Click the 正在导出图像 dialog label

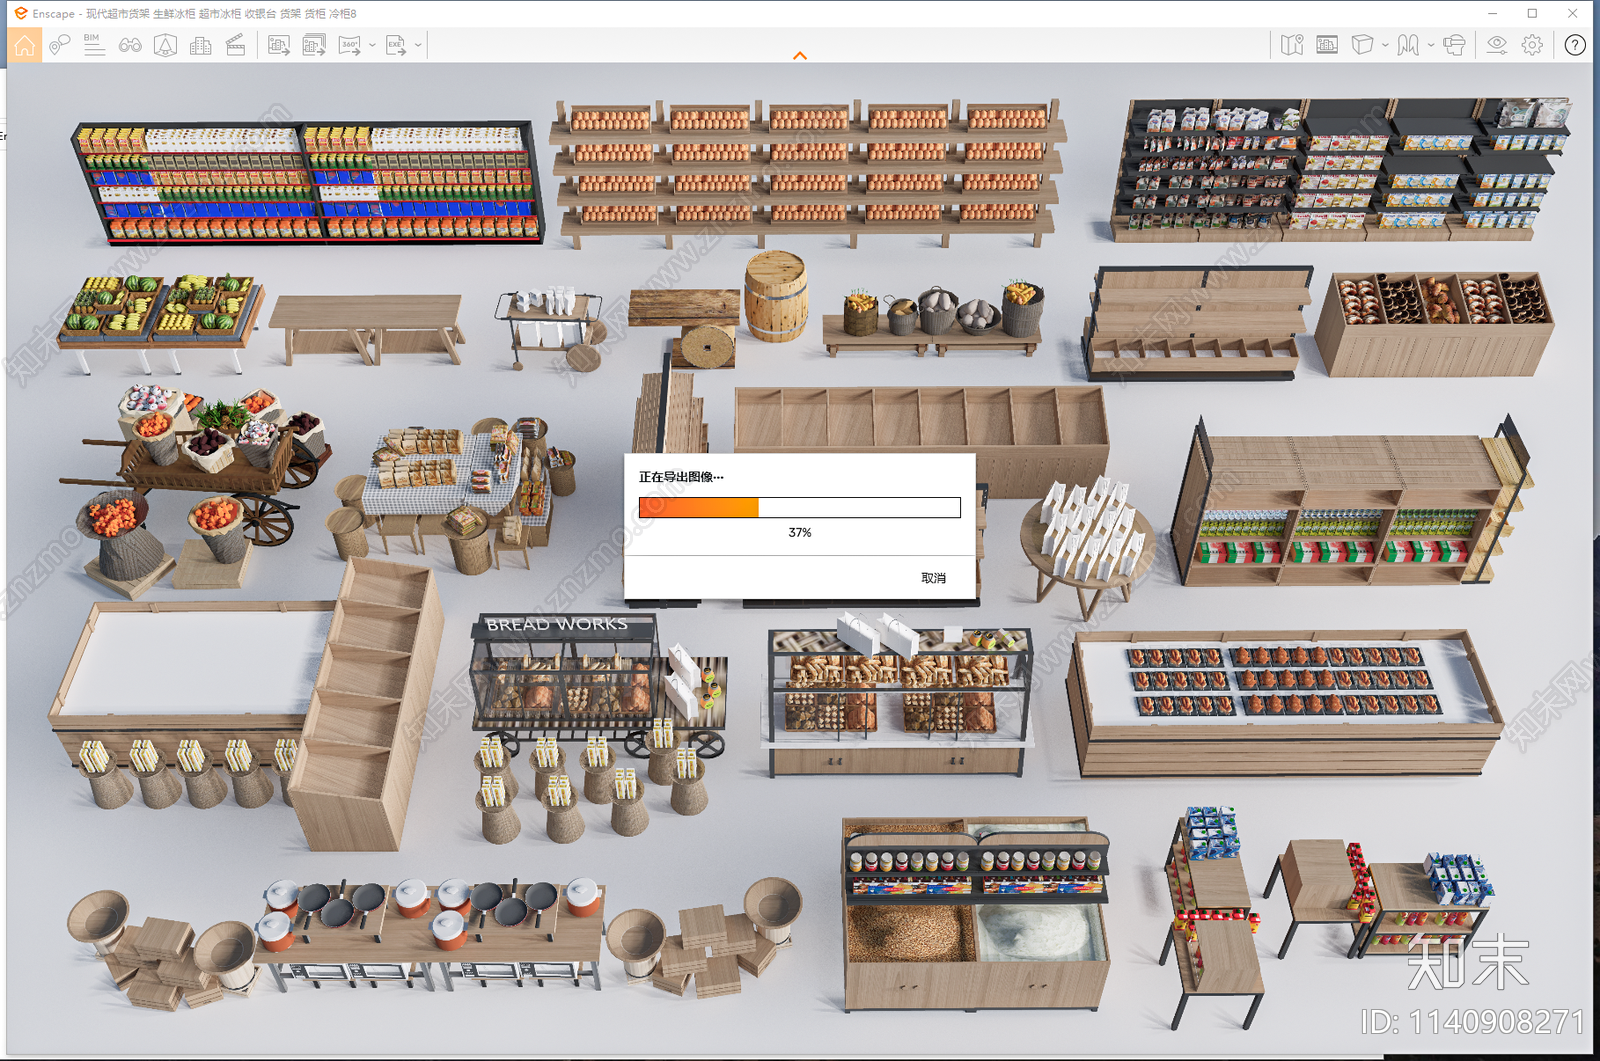[681, 477]
